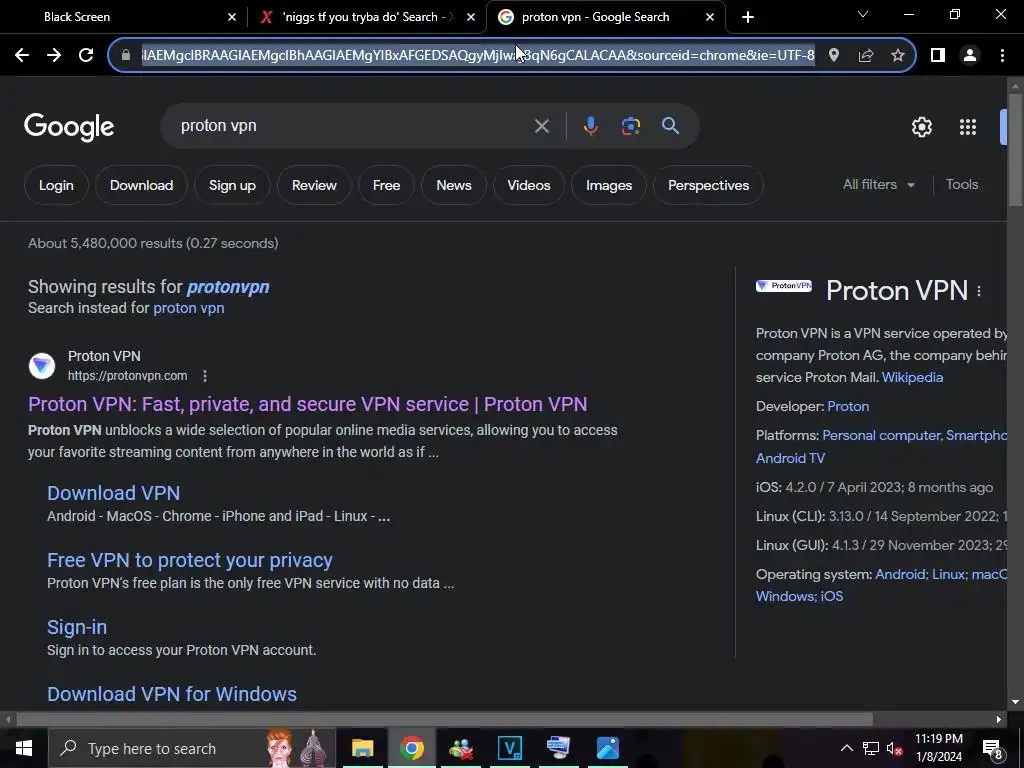Open Chrome profile avatar
1024x768 pixels.
[x=970, y=56]
